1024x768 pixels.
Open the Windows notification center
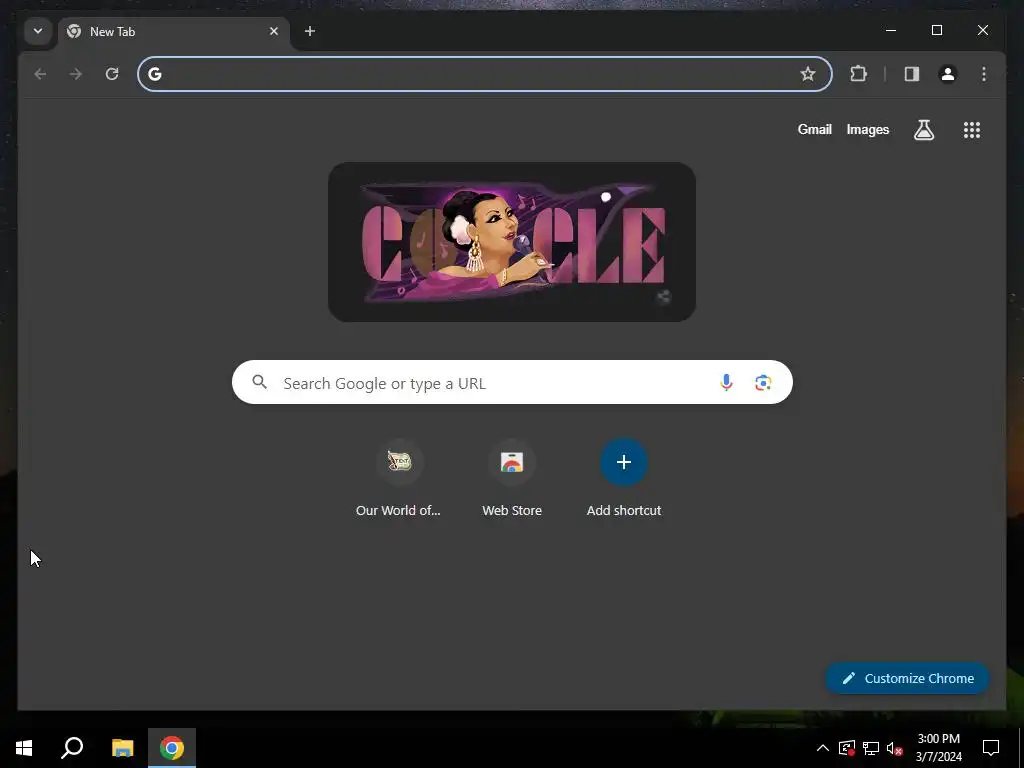991,748
